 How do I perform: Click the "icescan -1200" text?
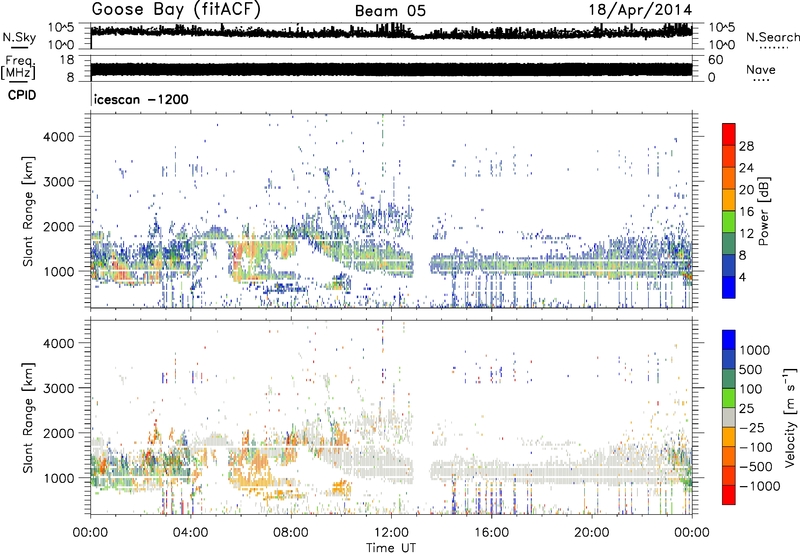(x=141, y=99)
